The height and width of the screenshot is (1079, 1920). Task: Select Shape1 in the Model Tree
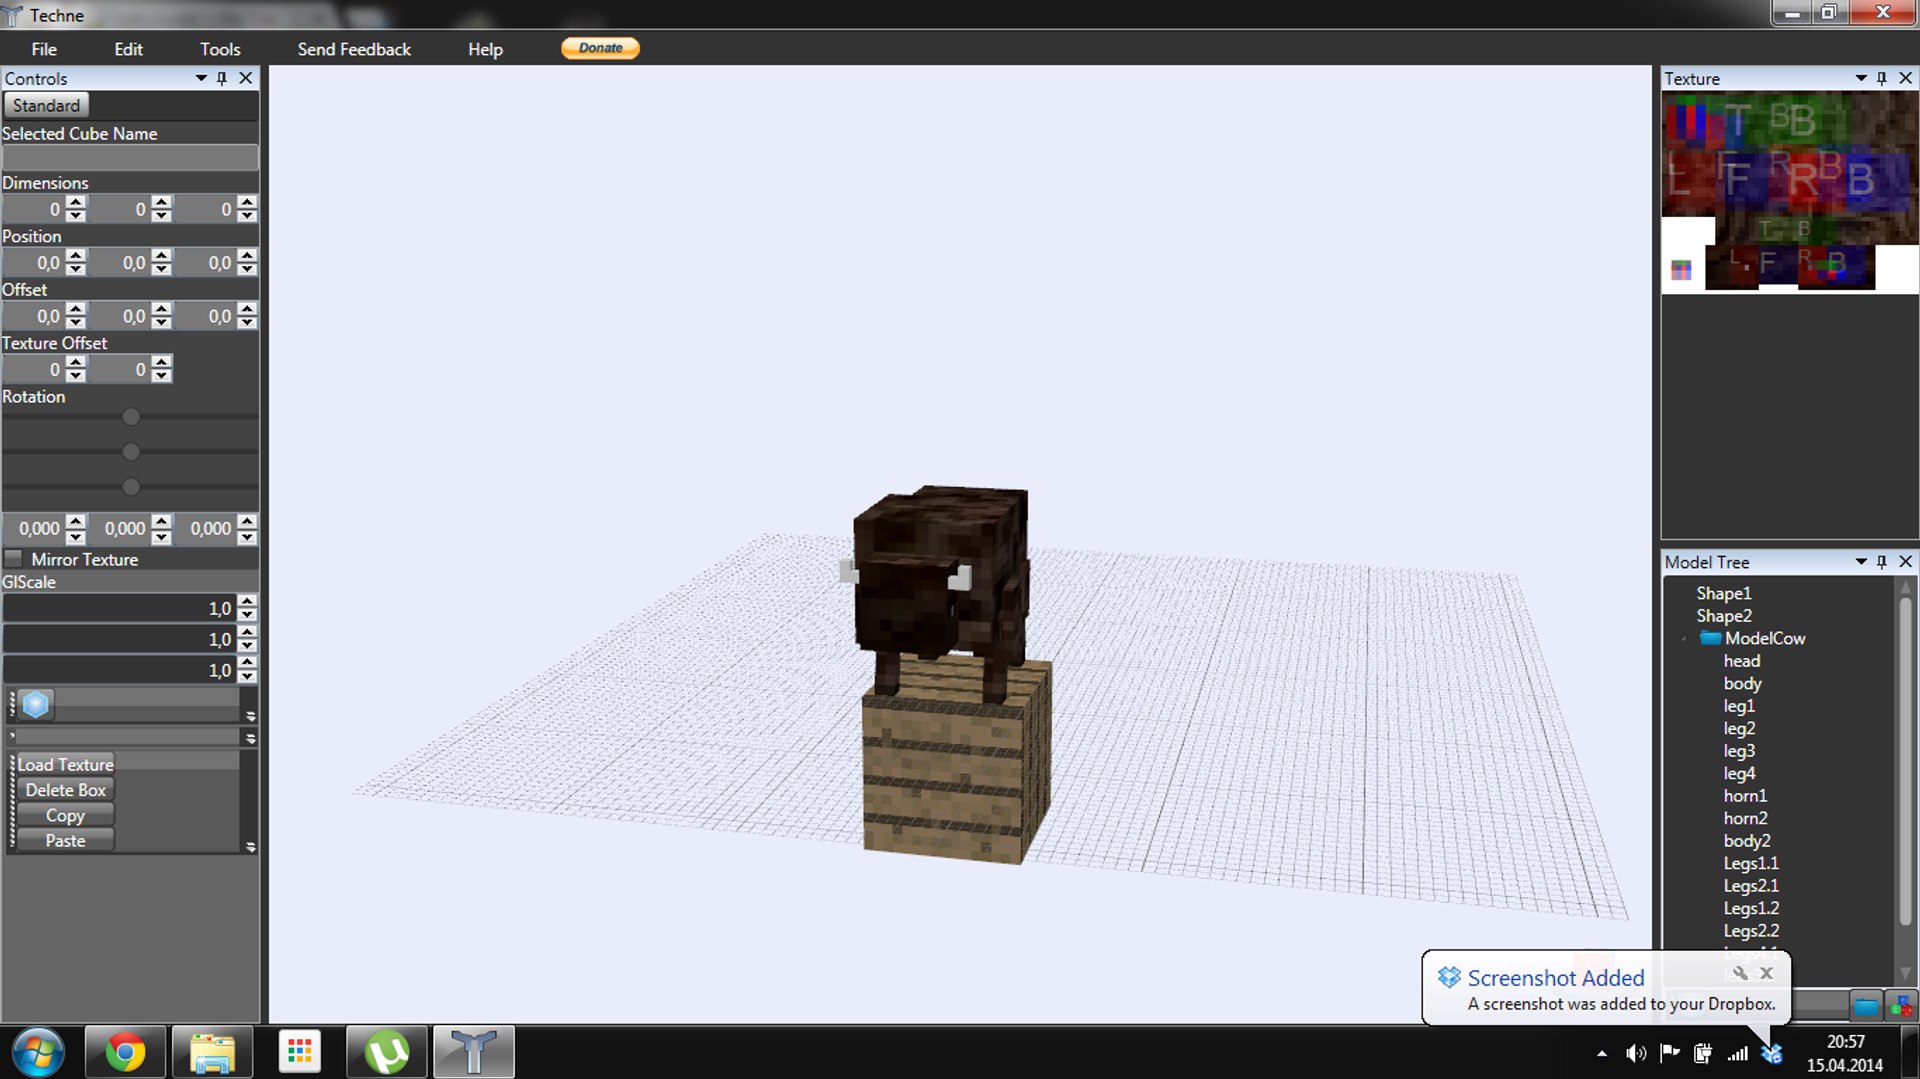click(1723, 593)
